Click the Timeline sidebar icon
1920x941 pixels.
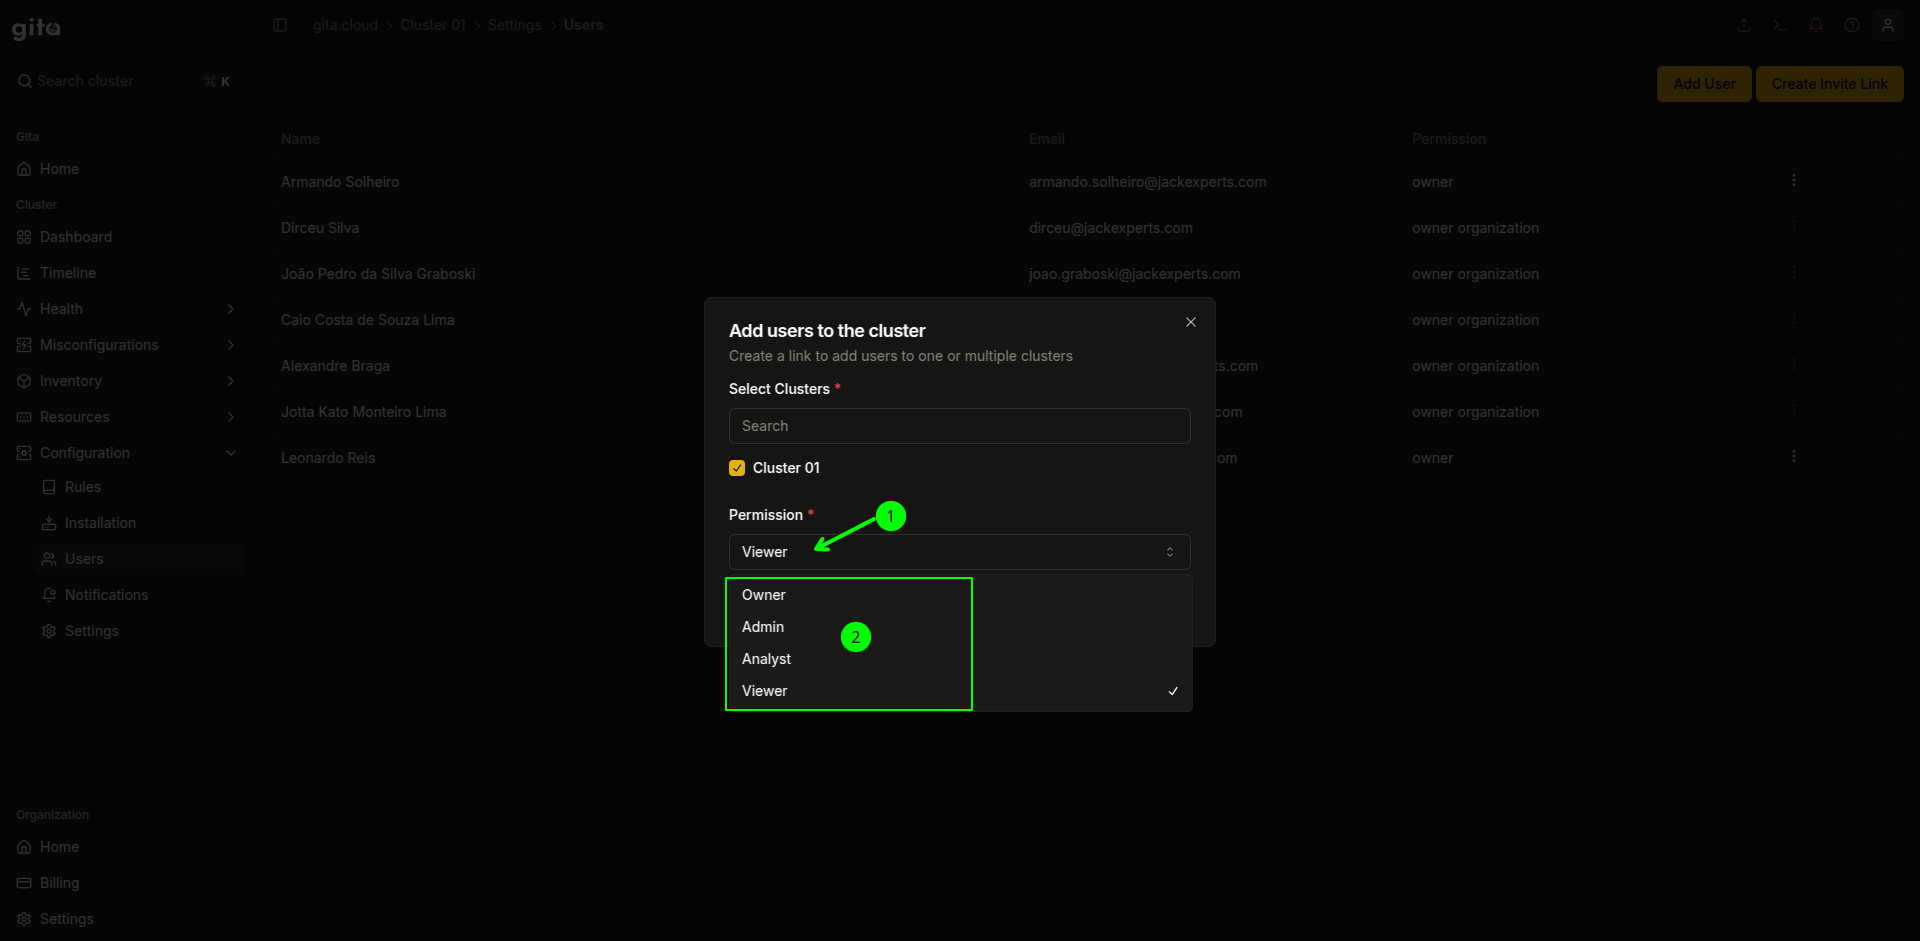click(24, 273)
